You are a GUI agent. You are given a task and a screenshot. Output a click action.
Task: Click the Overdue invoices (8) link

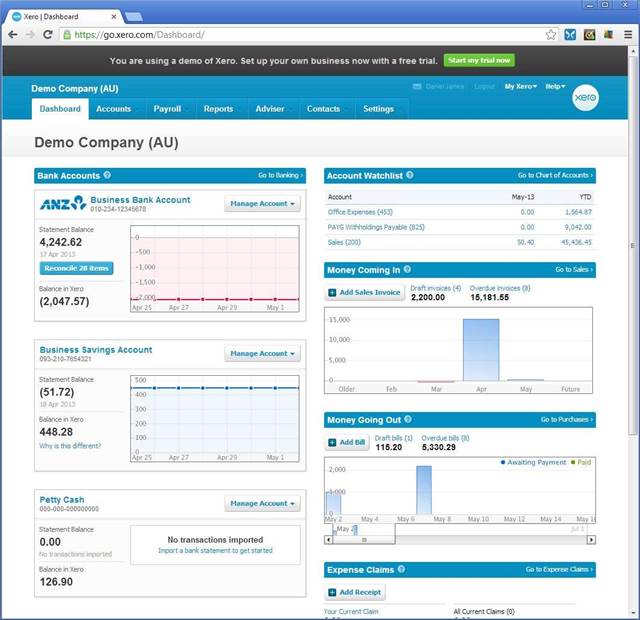click(500, 288)
